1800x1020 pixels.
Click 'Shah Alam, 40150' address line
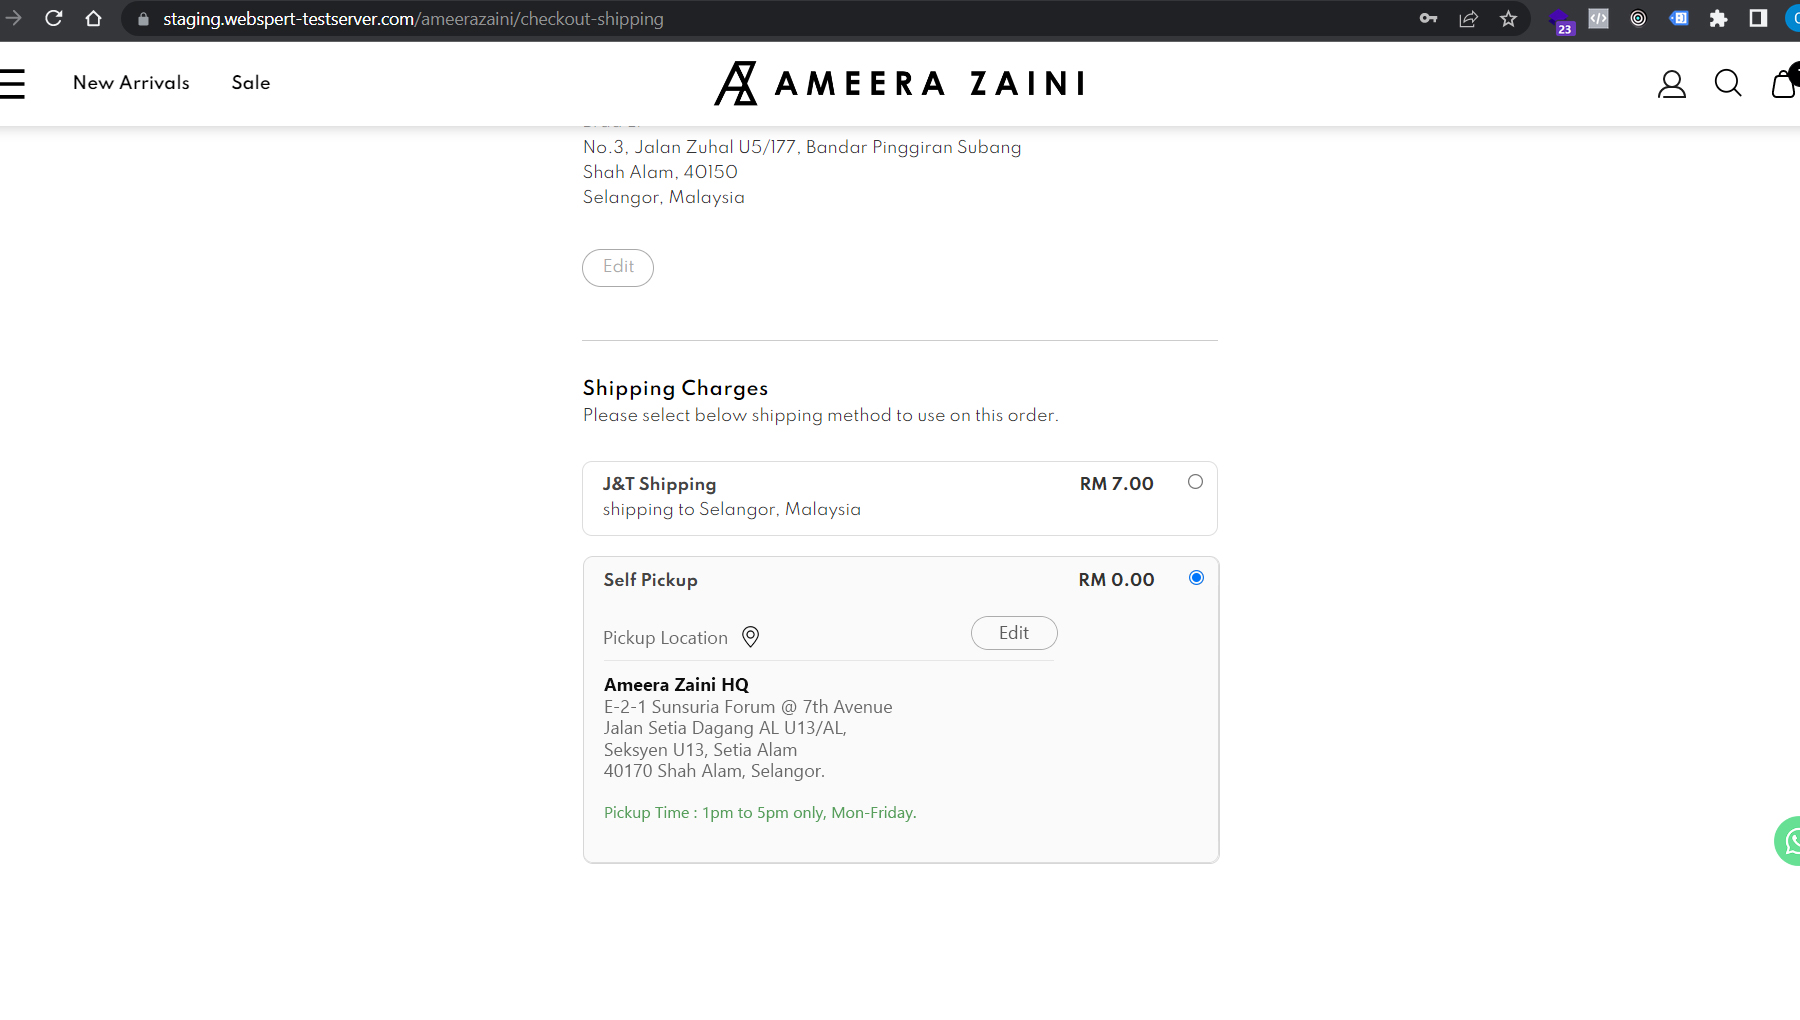point(661,172)
